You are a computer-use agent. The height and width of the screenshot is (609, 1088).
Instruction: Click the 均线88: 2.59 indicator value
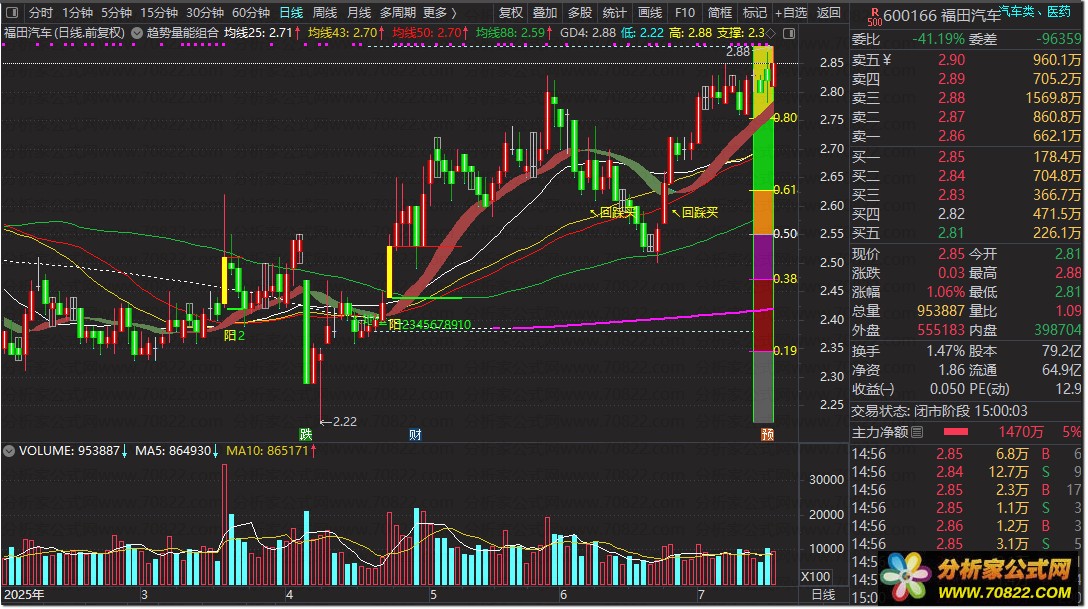pos(511,33)
